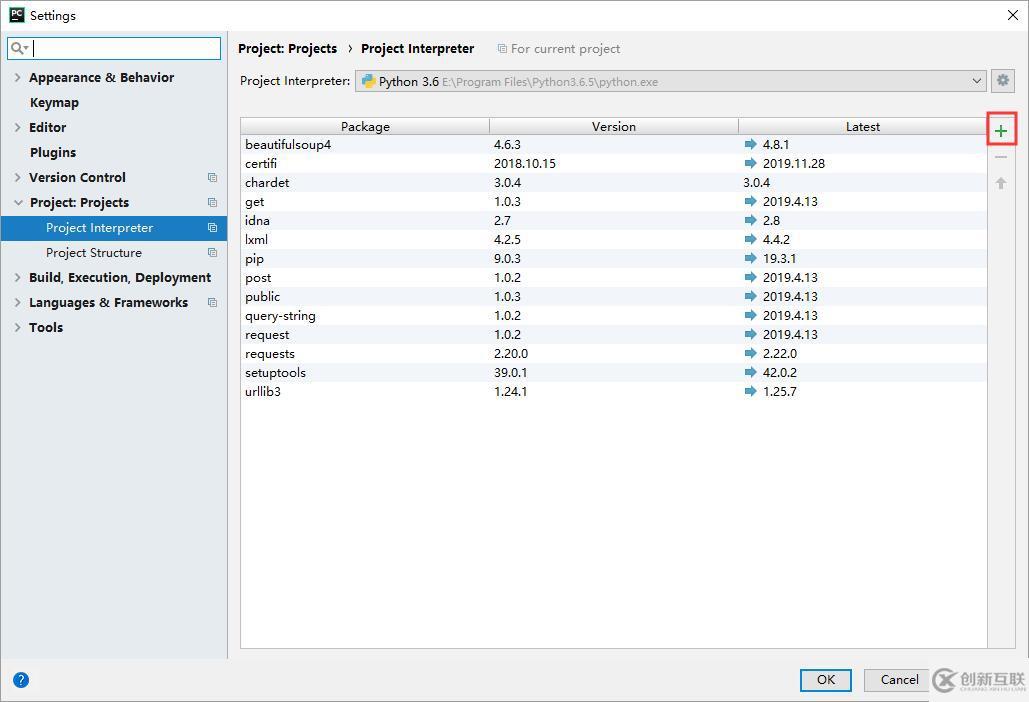
Task: Click project-level icon beside Languages & Frameworks
Action: (x=212, y=303)
